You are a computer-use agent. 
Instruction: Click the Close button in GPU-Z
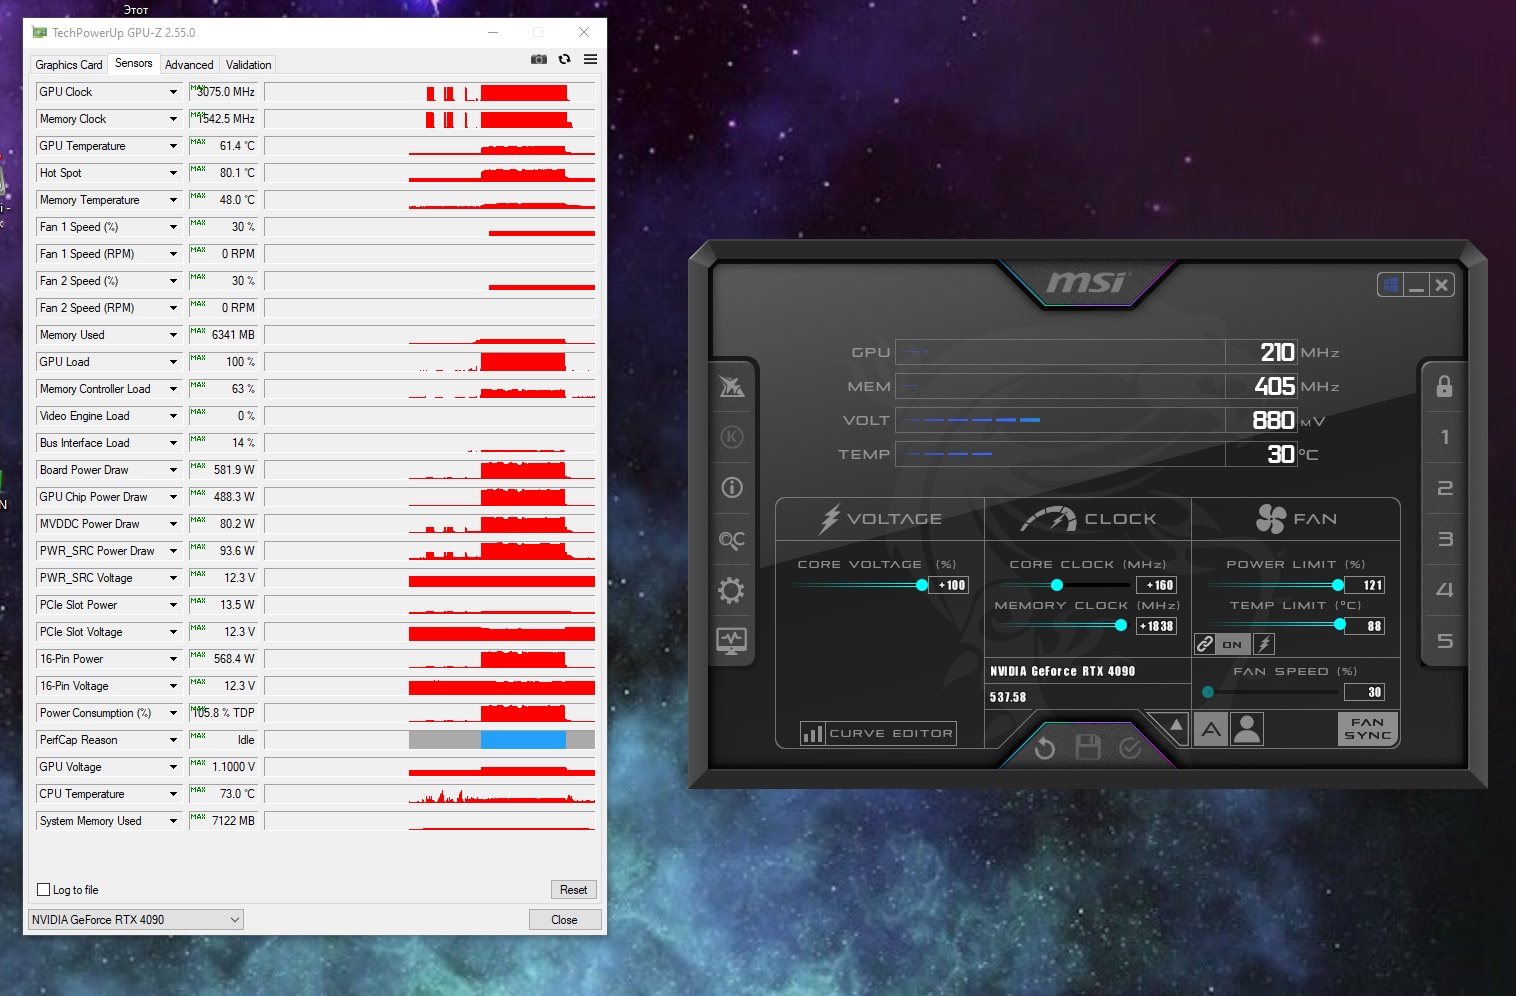pyautogui.click(x=565, y=920)
